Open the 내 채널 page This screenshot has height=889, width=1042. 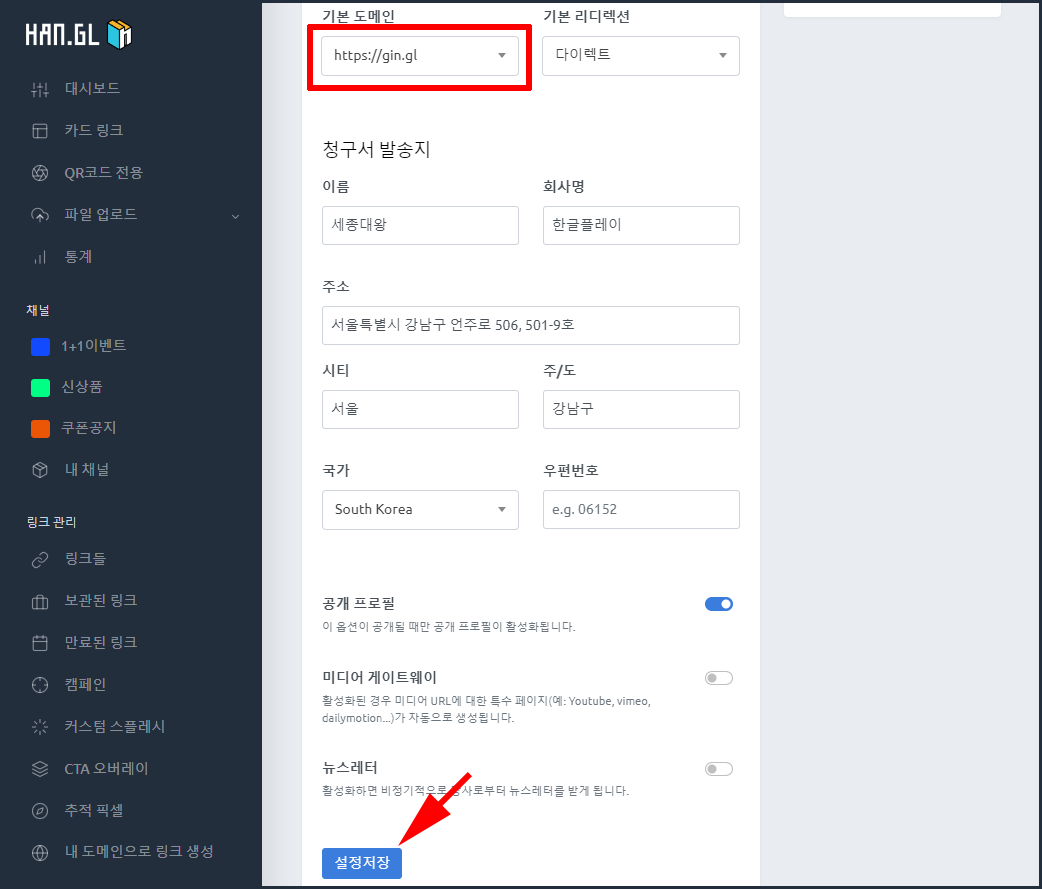click(86, 470)
